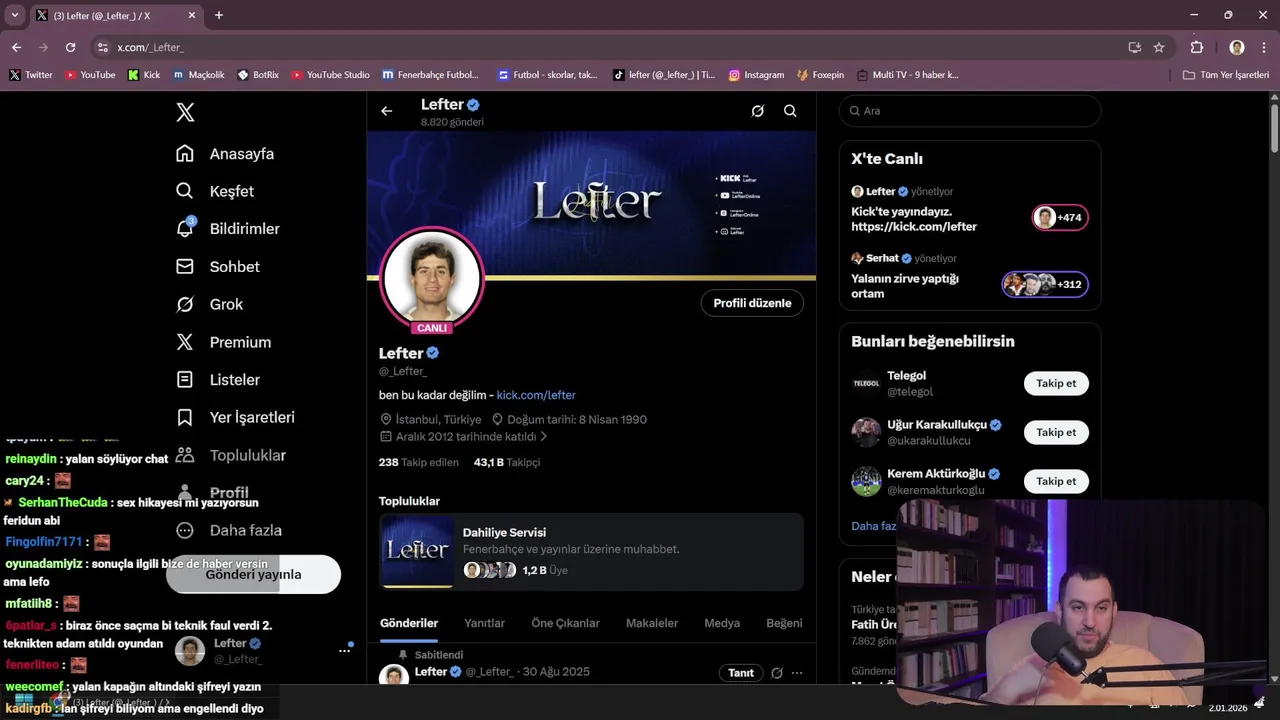The height and width of the screenshot is (720, 1280).
Task: Expand the Aralık 2012 join date chevron
Action: click(x=544, y=437)
